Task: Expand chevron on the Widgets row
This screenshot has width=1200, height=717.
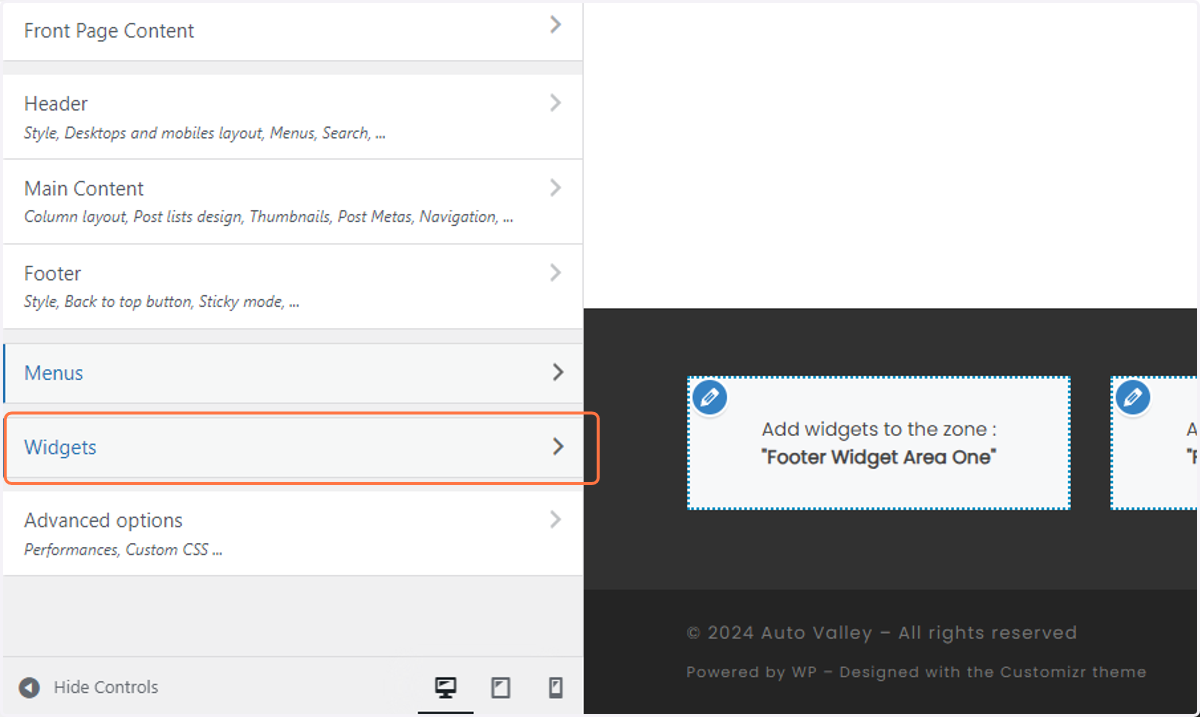Action: [558, 447]
